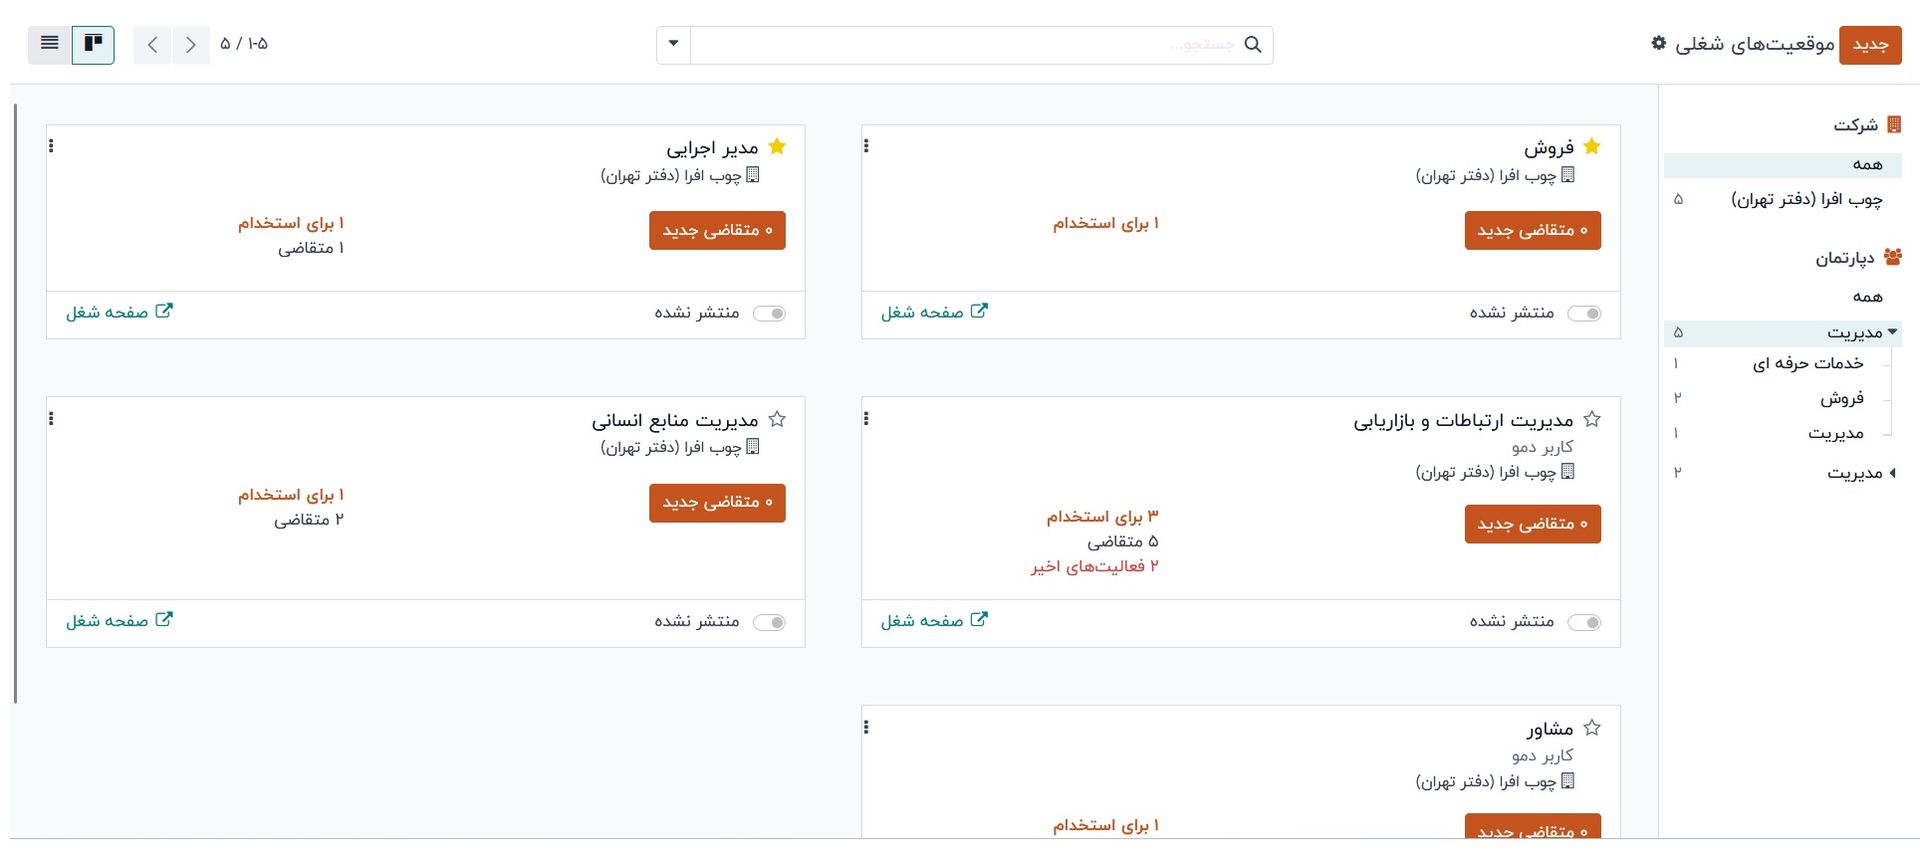The image size is (1920, 863).
Task: Open the مشاور card options menu
Action: (x=866, y=727)
